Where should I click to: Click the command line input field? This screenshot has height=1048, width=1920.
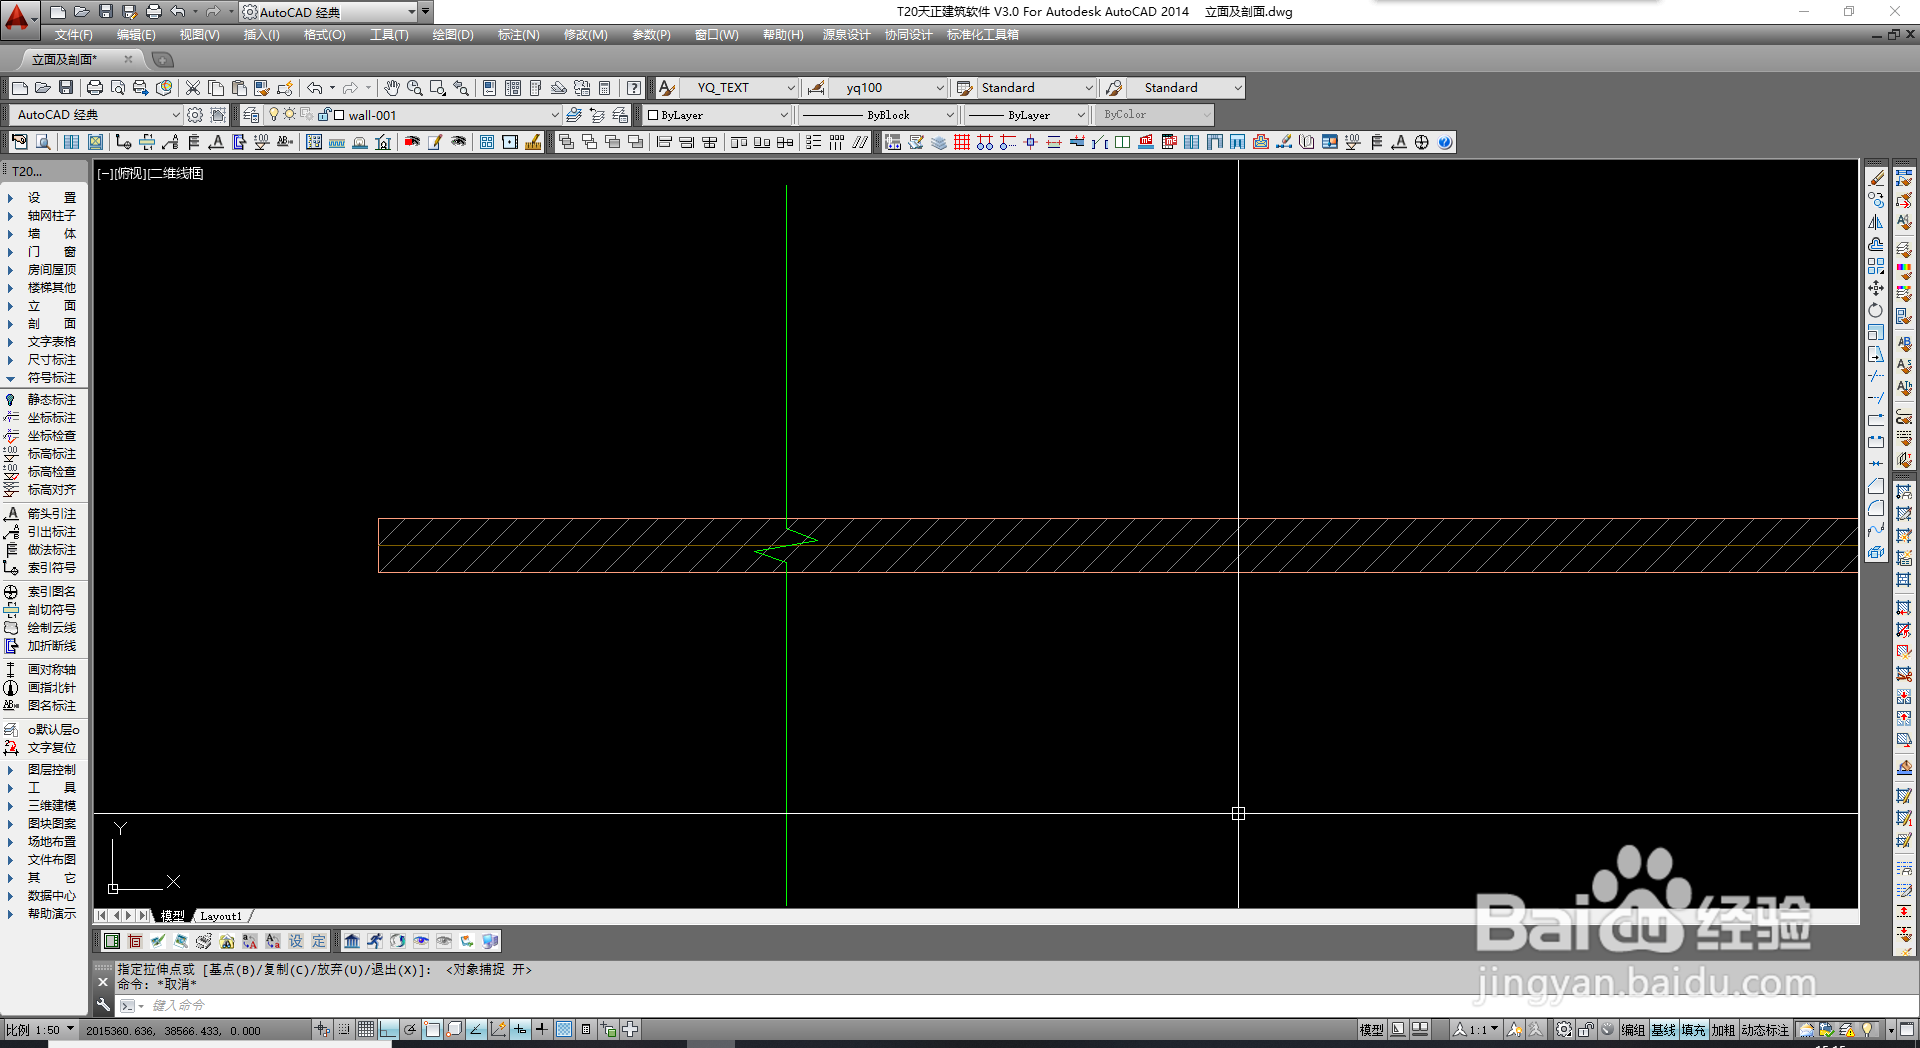1015,1005
